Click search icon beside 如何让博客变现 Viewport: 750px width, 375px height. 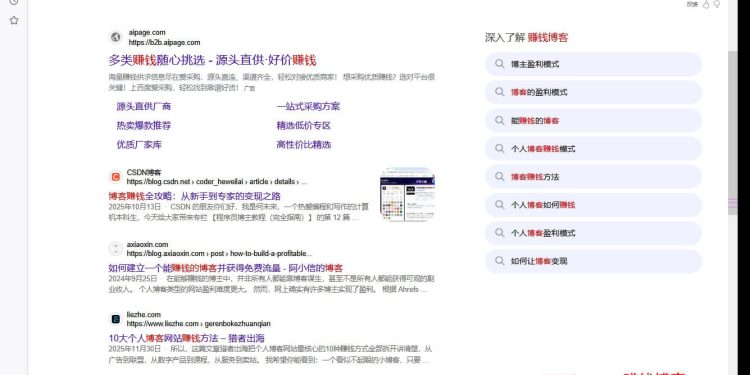(x=499, y=261)
